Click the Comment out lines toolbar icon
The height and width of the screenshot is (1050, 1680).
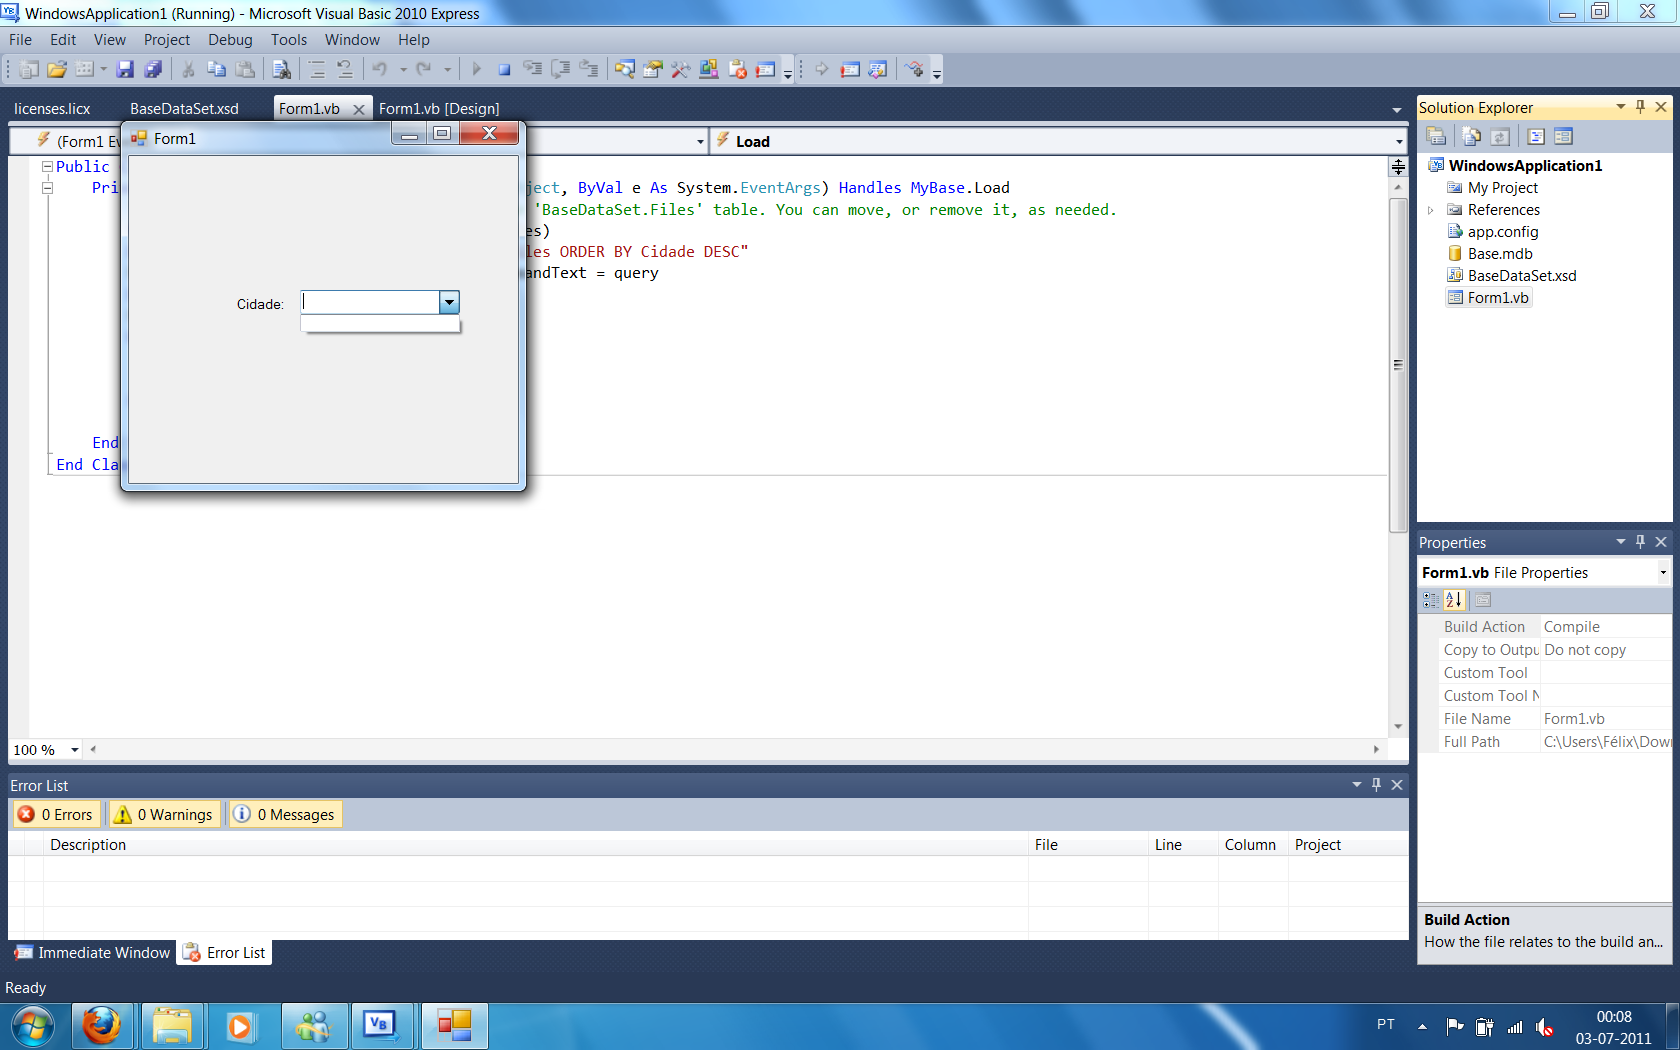tap(317, 69)
